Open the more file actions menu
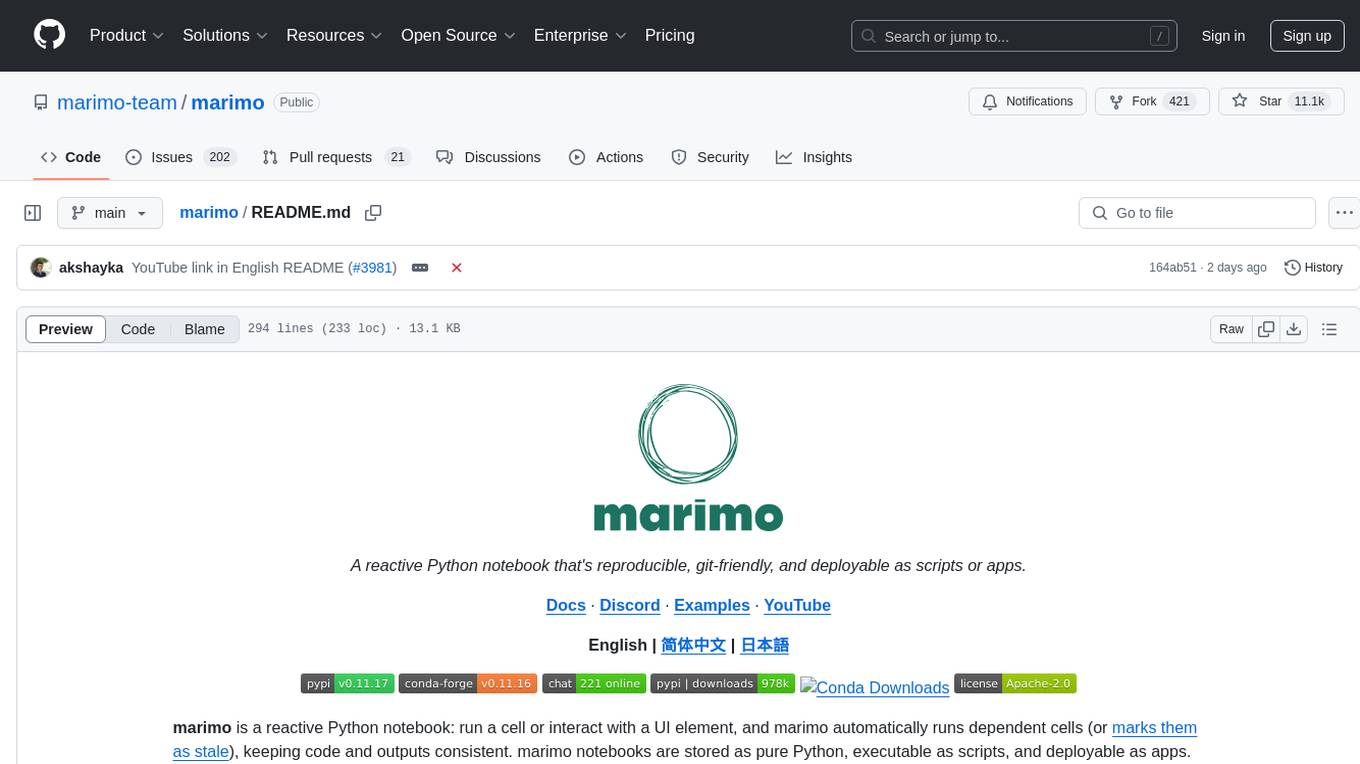The image size is (1360, 764). point(1344,213)
